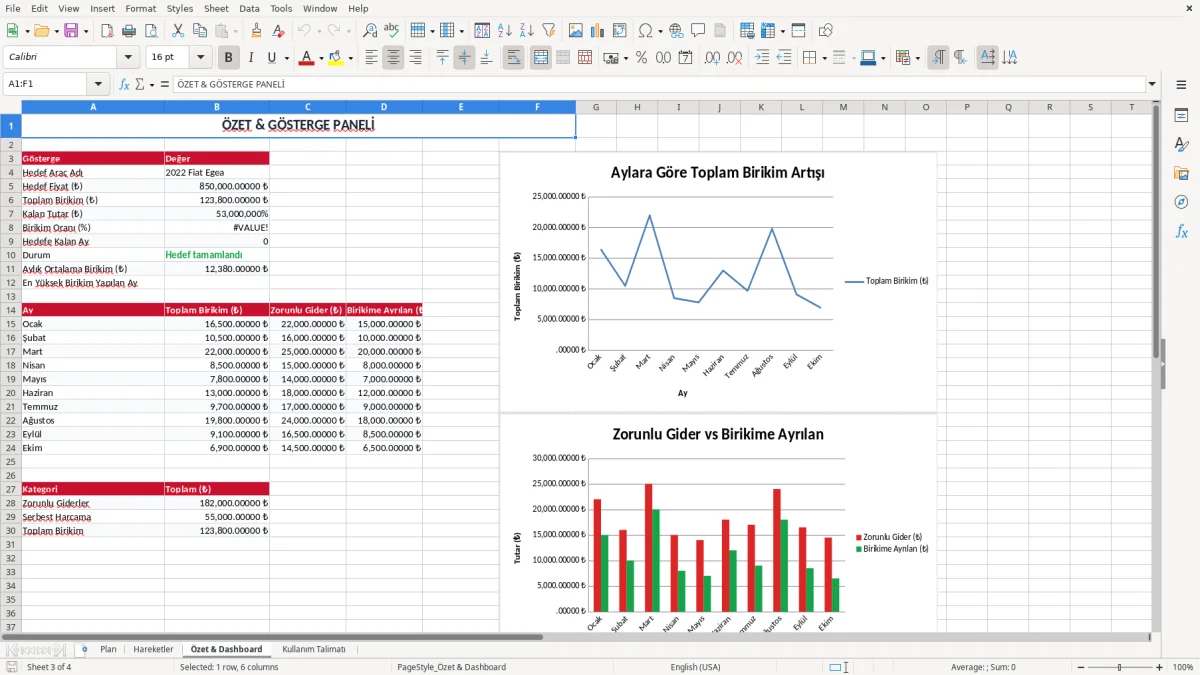Image resolution: width=1200 pixels, height=675 pixels.
Task: Click English (USA) language in status bar
Action: coord(695,667)
